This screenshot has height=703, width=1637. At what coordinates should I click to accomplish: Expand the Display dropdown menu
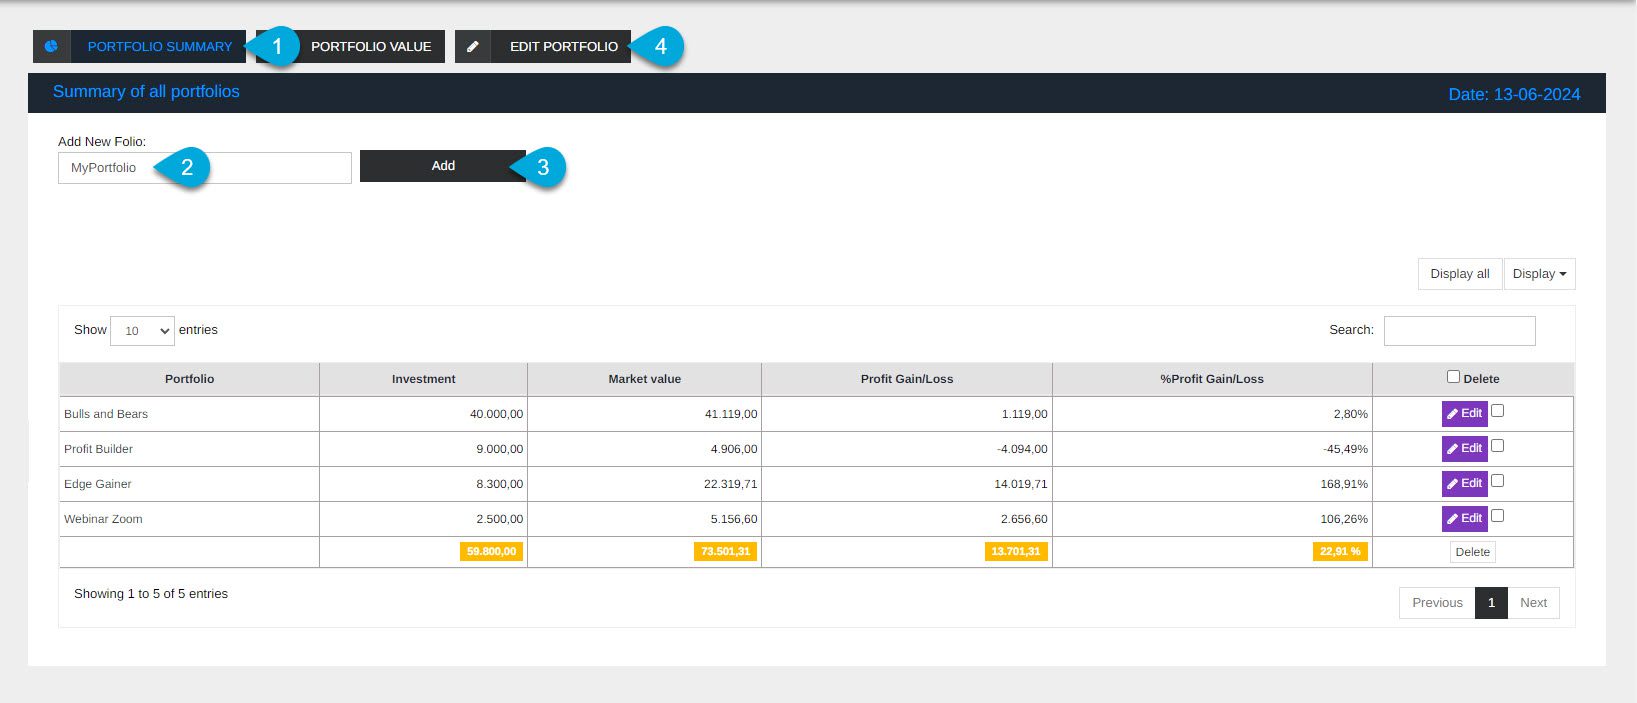pos(1539,274)
